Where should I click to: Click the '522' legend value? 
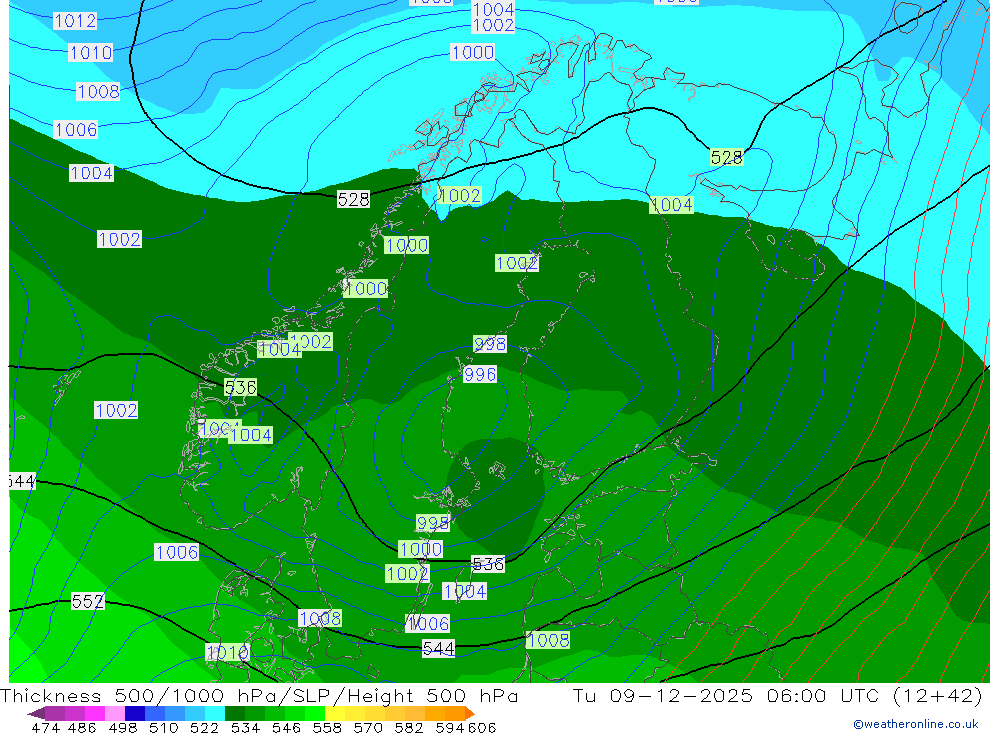click(x=204, y=727)
